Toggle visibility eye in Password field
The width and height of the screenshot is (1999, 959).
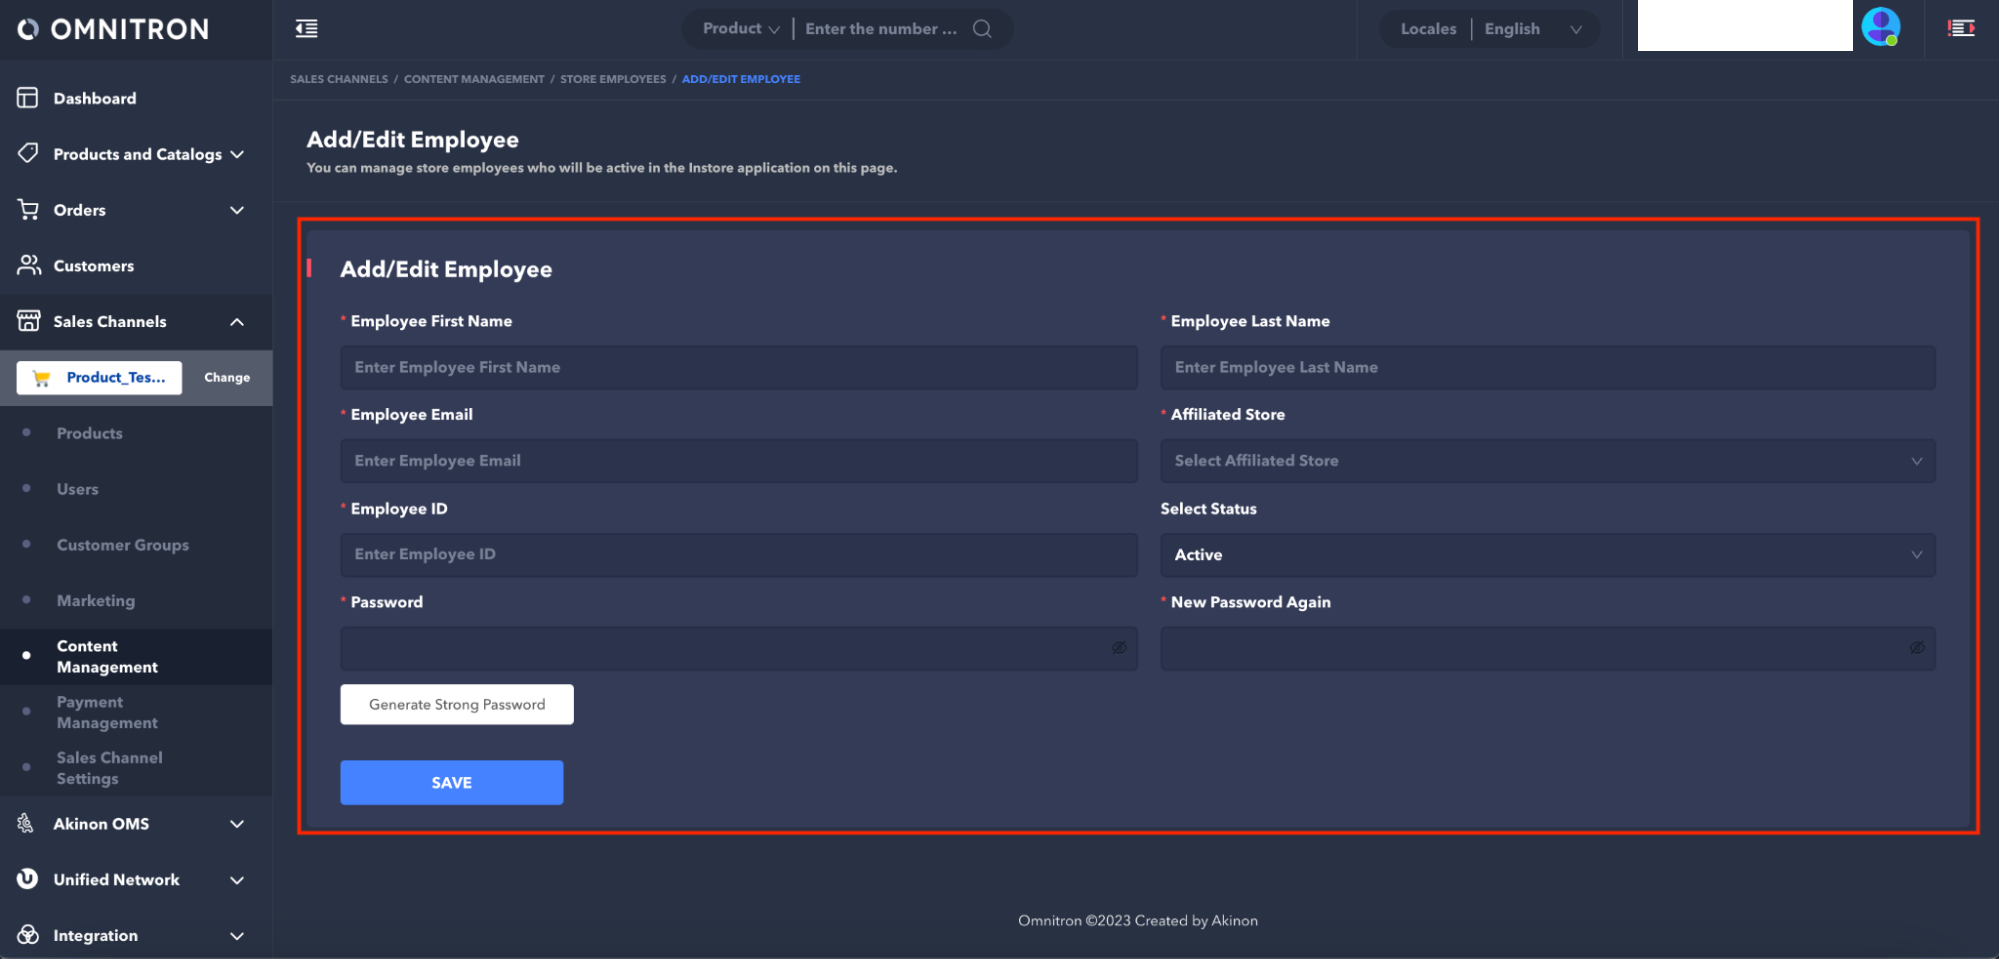coord(1119,648)
